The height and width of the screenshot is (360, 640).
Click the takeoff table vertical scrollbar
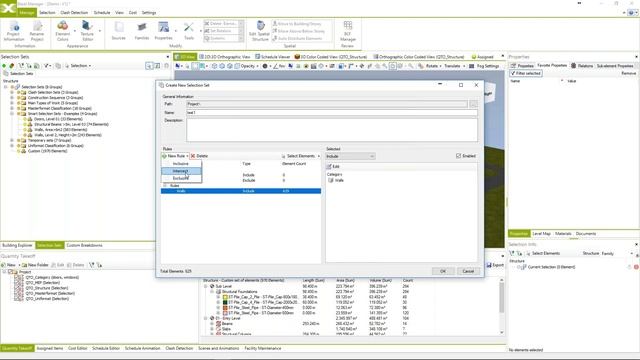pos(502,306)
